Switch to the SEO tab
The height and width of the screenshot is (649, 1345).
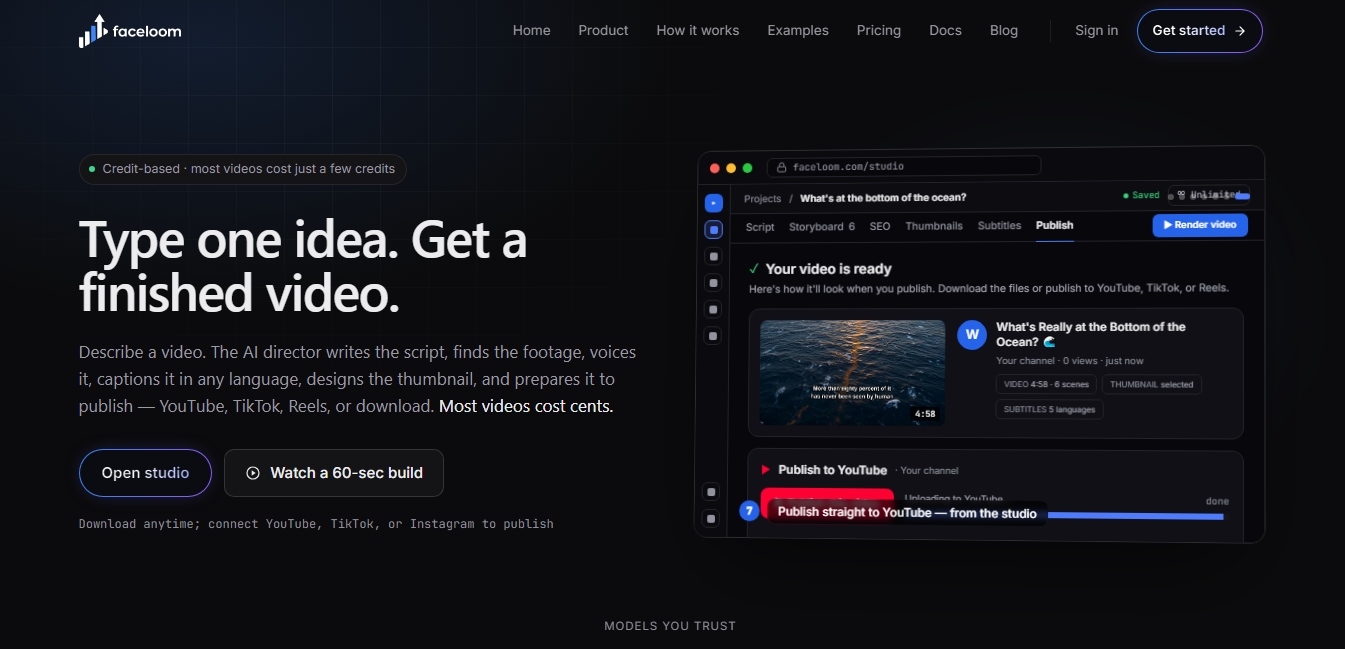tap(880, 226)
